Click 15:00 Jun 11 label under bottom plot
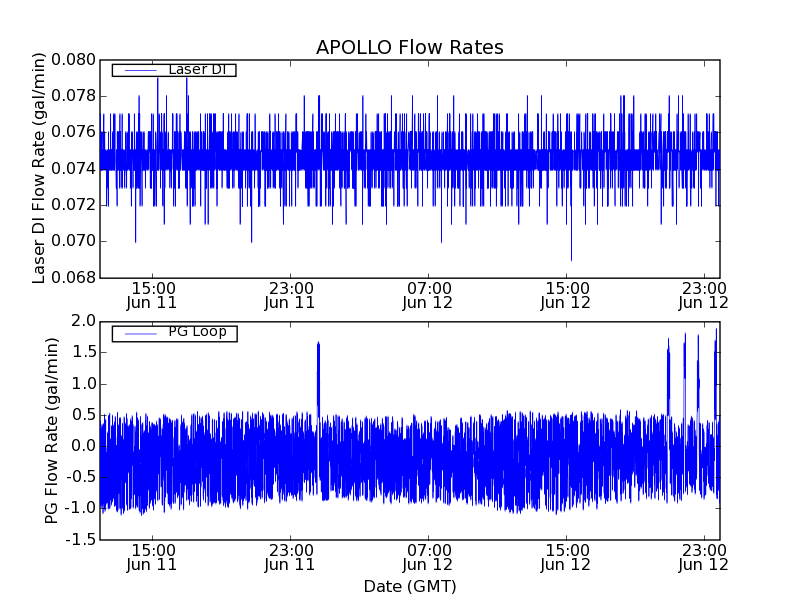This screenshot has height=600, width=800. click(152, 558)
